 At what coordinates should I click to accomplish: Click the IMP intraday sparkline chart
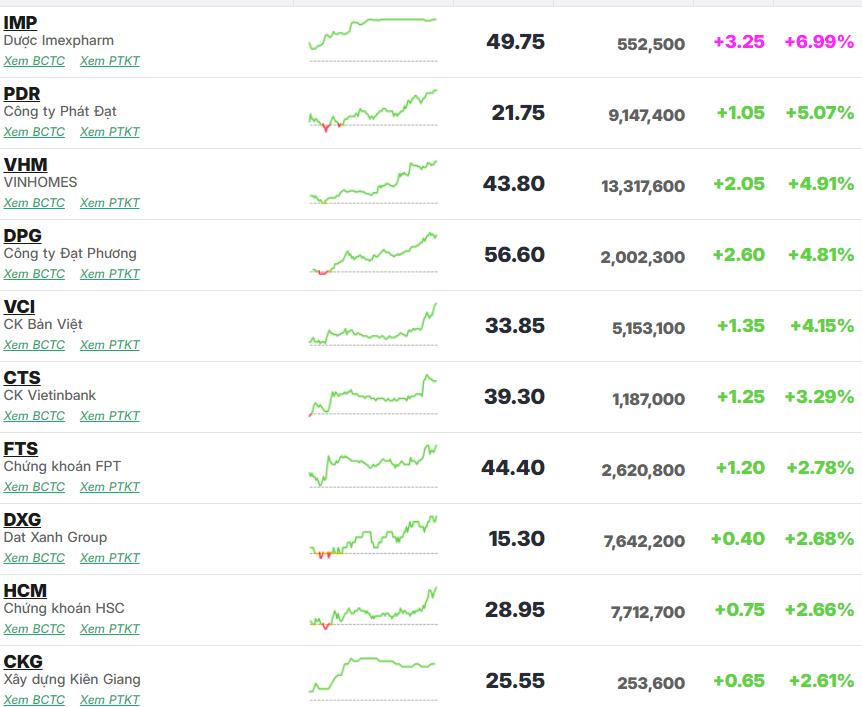[x=373, y=38]
